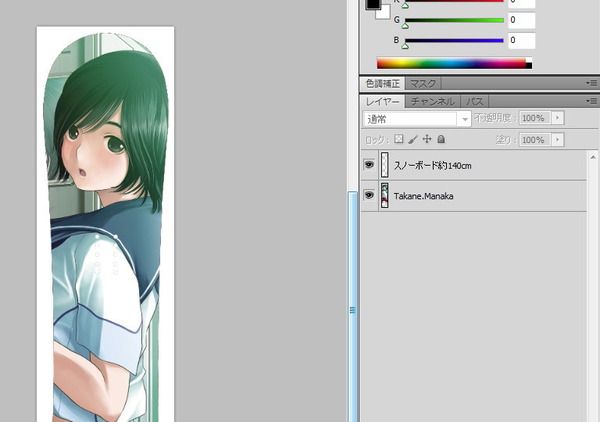Viewport: 600px width, 422px height.
Task: Click the layers panel scroll up arrow
Action: point(593,157)
